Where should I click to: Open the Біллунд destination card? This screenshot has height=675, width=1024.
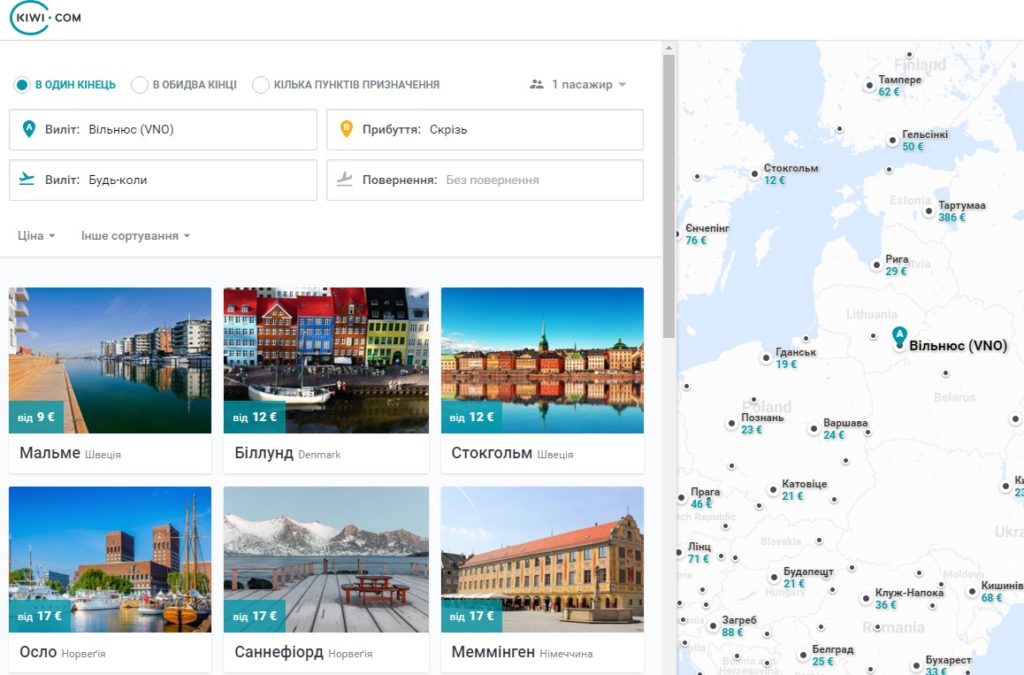pos(326,380)
